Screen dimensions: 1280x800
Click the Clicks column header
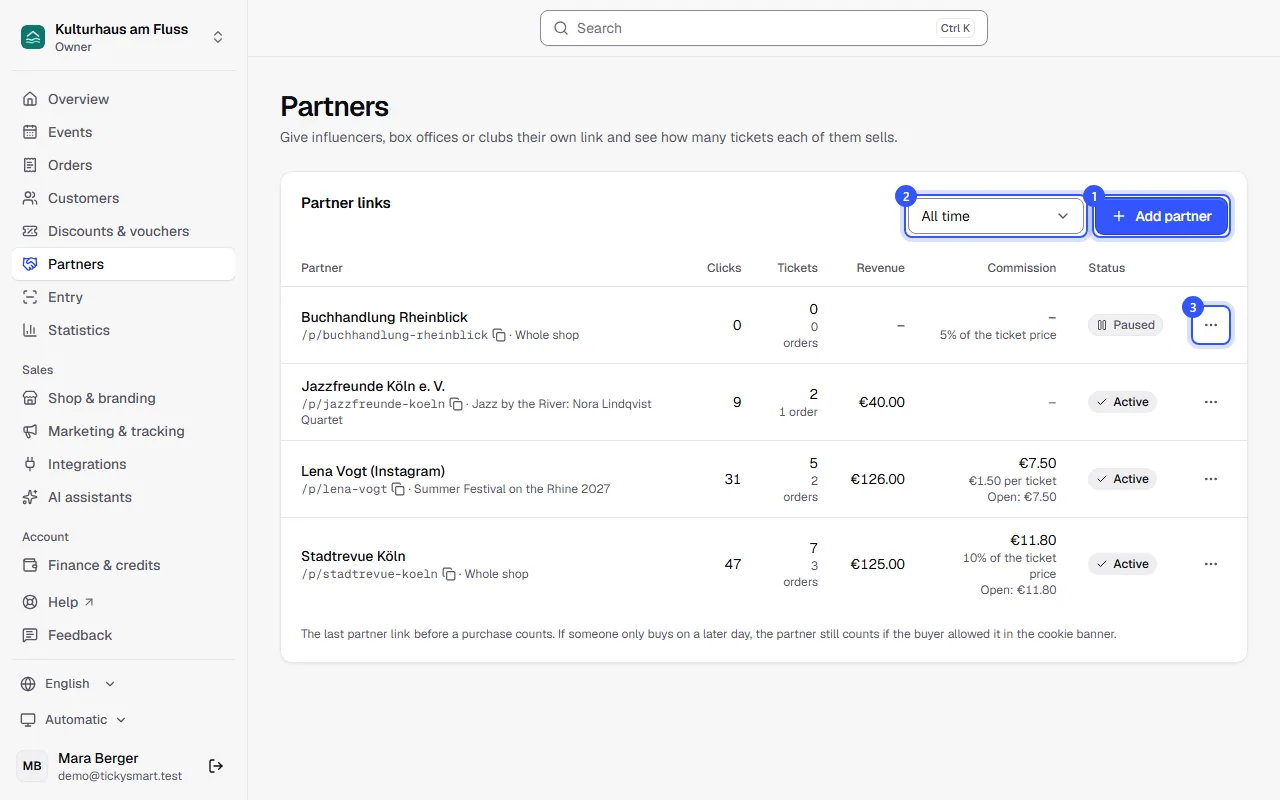point(724,268)
